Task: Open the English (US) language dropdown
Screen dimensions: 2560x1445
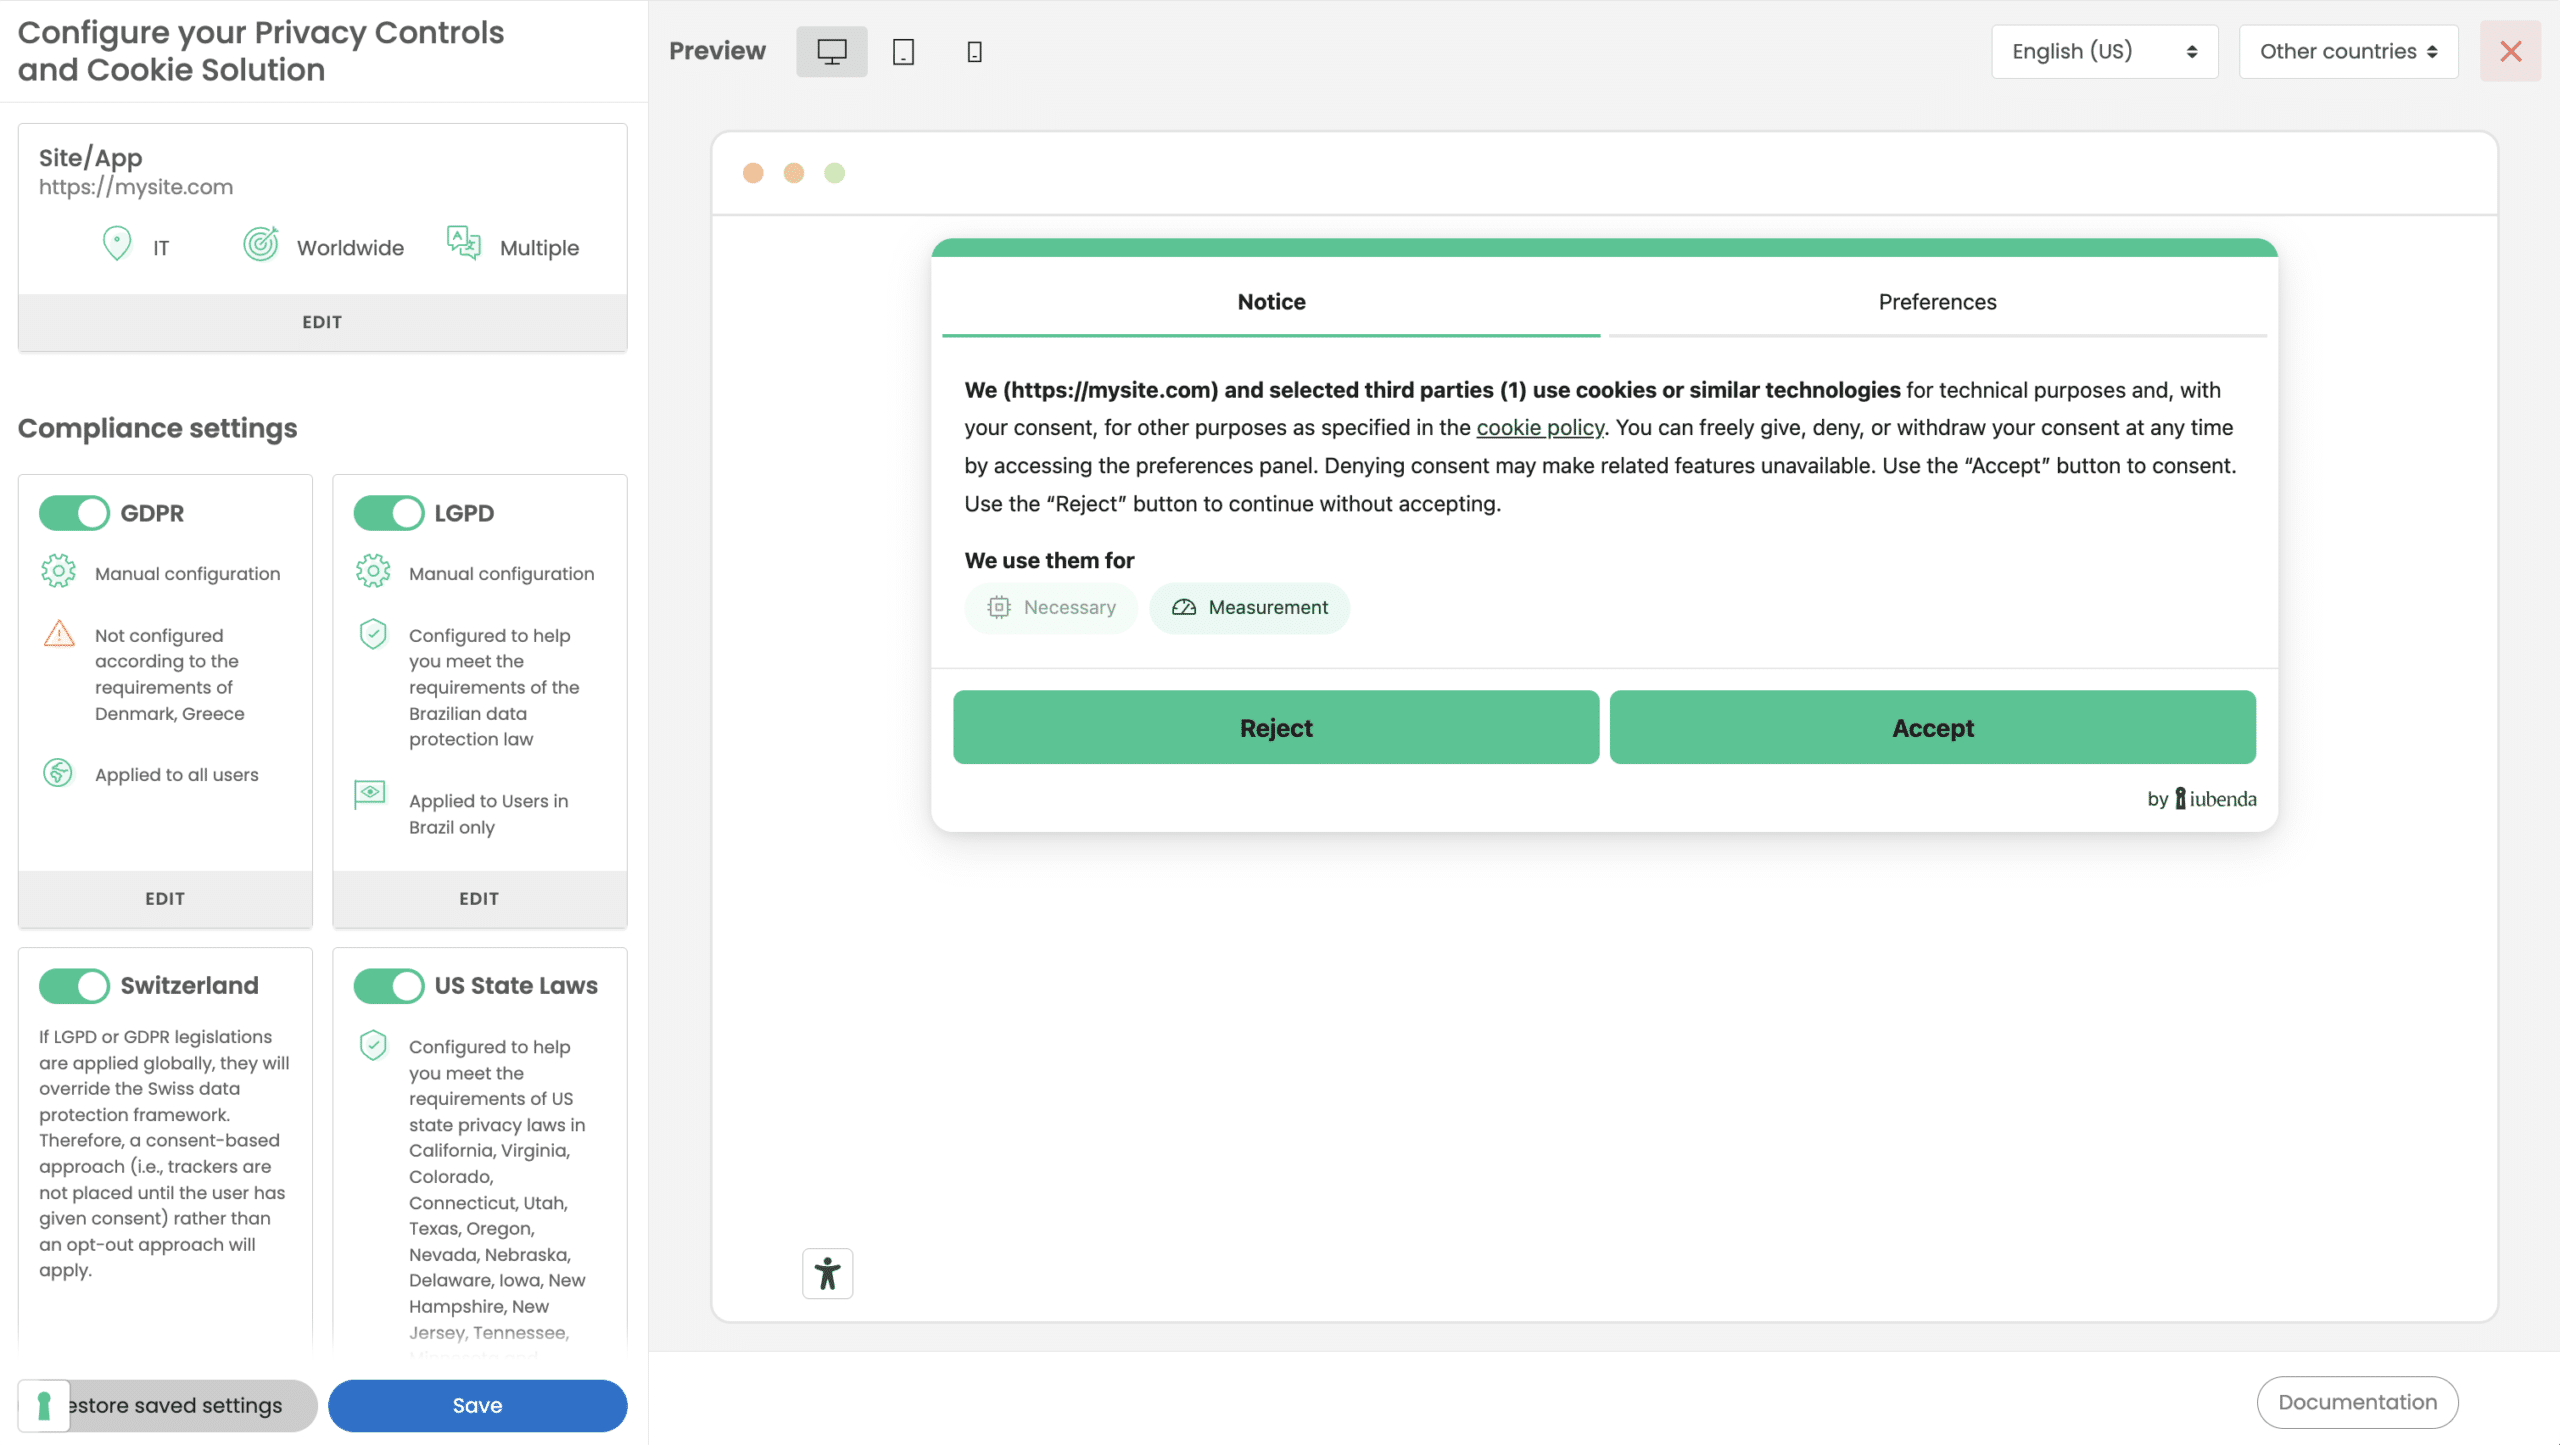Action: coord(2103,51)
